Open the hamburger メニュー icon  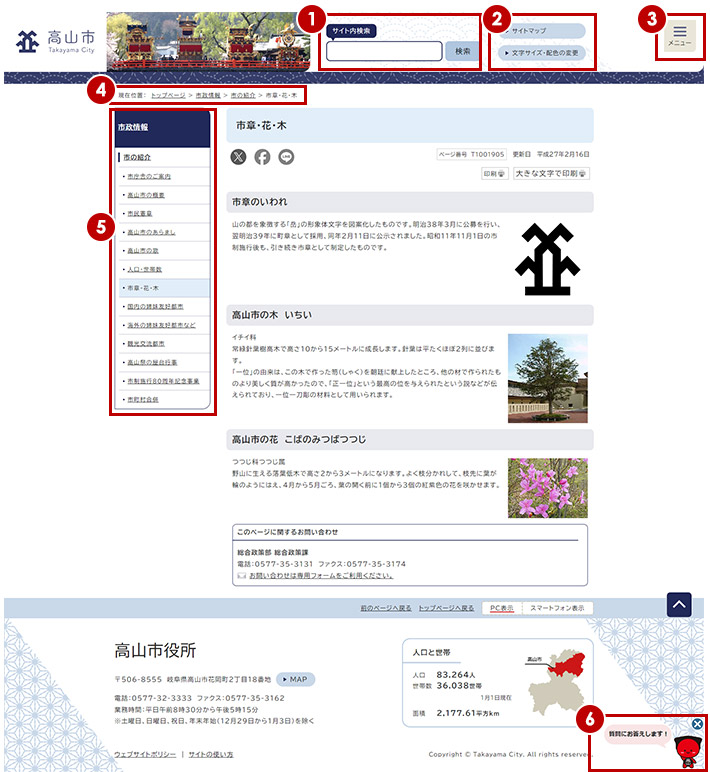point(679,37)
